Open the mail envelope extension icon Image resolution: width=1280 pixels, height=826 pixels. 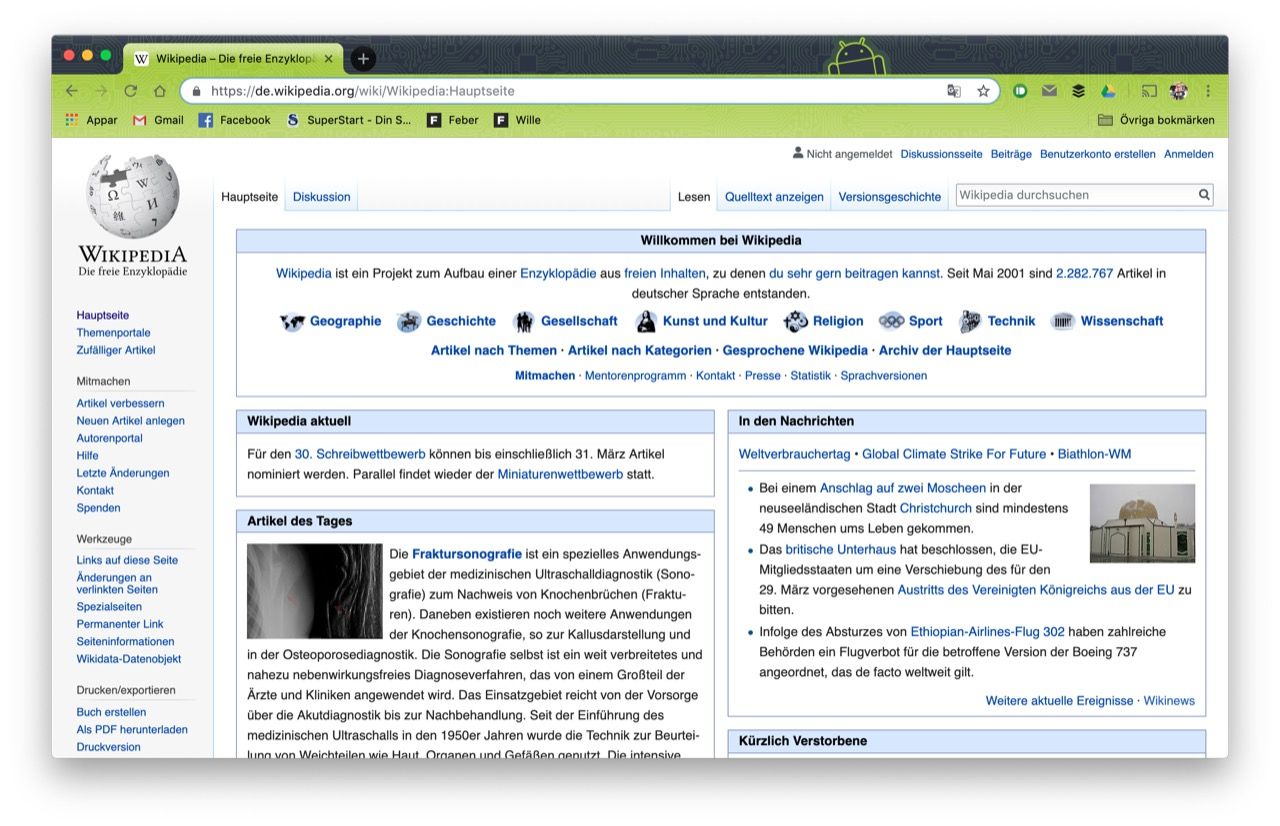[x=1049, y=91]
